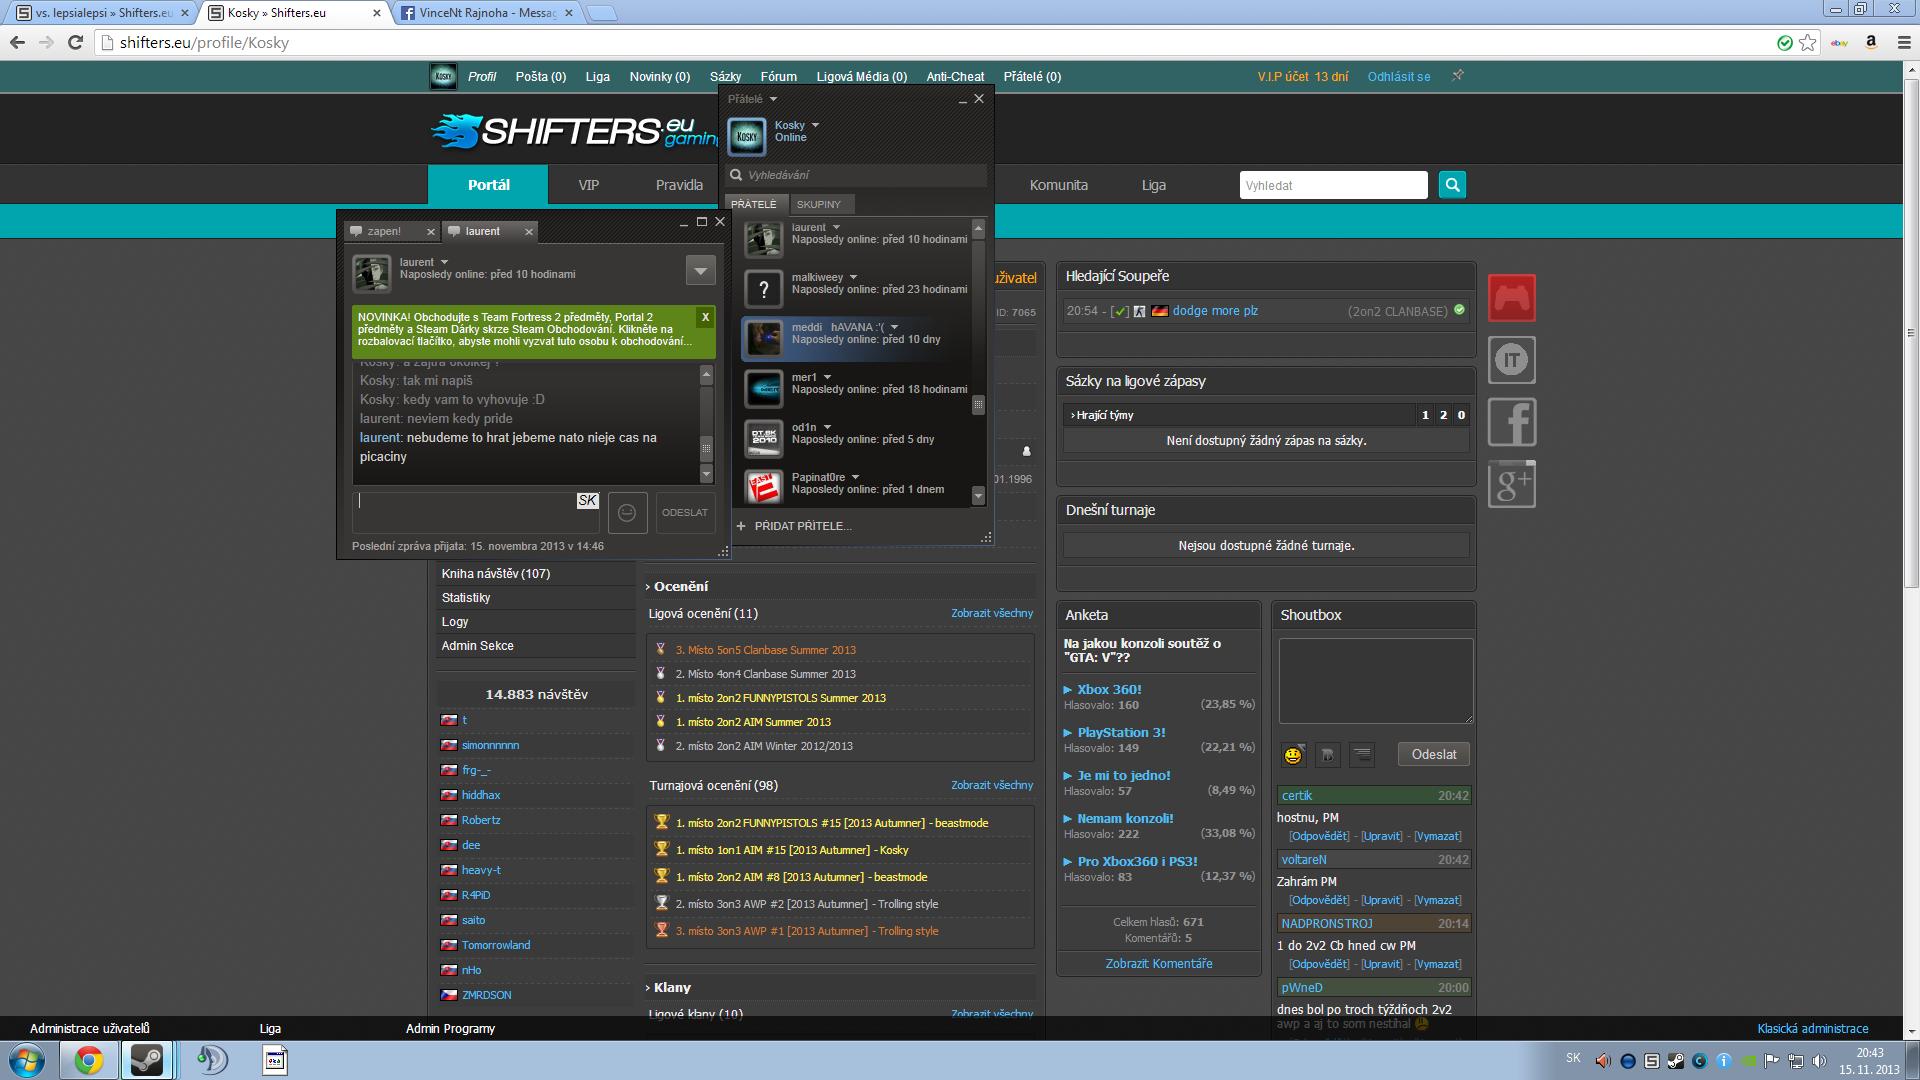The height and width of the screenshot is (1080, 1920).
Task: Click the pin icon next to Odhlásit se
Action: 1458,76
